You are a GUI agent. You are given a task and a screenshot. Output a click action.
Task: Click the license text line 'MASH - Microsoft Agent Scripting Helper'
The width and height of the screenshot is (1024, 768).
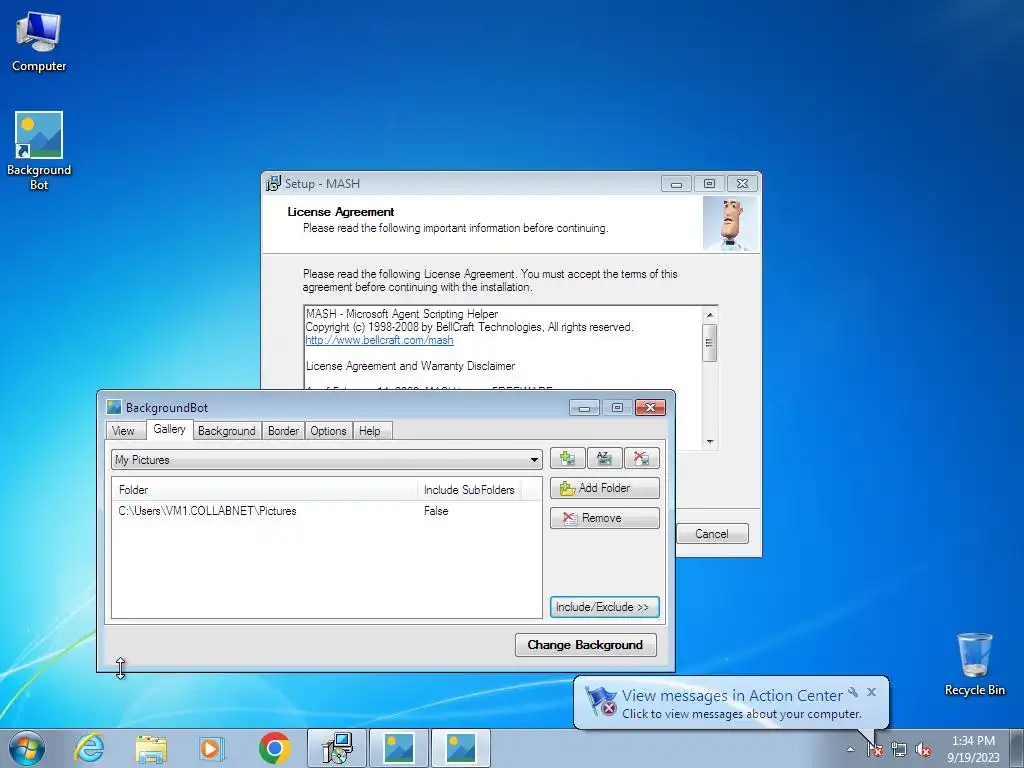click(x=402, y=314)
